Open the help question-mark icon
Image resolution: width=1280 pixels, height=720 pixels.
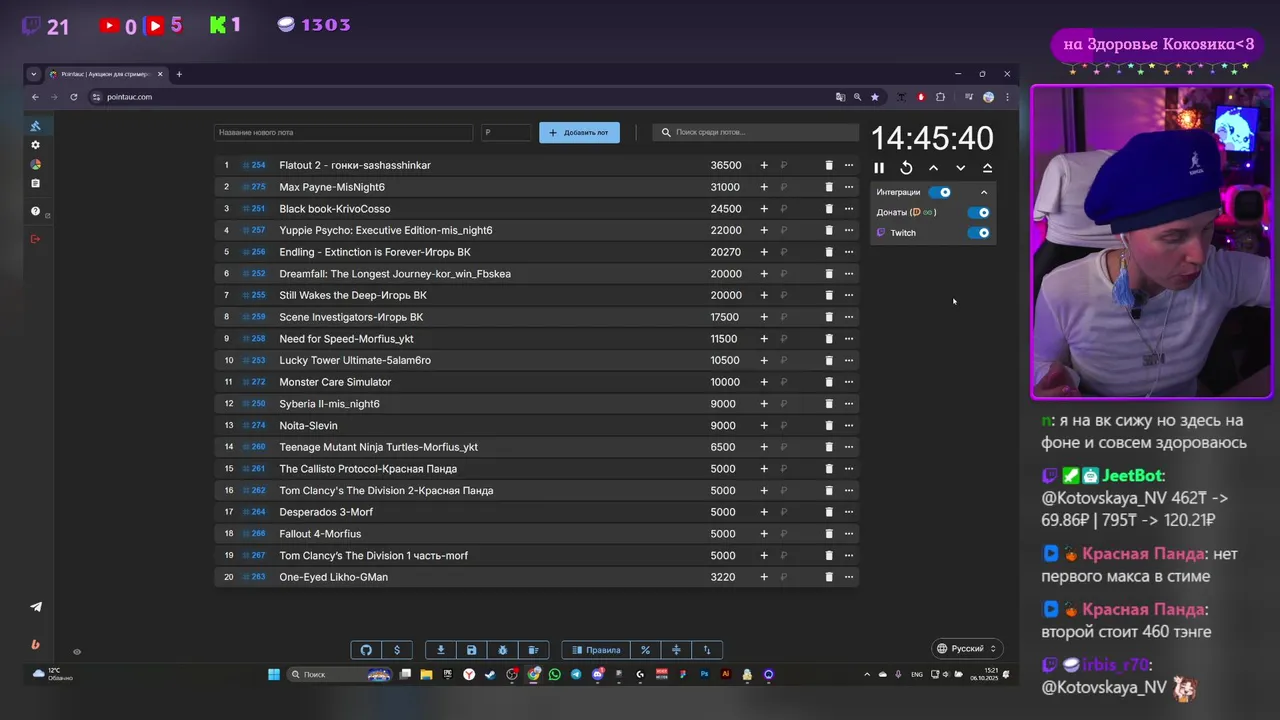[35, 211]
